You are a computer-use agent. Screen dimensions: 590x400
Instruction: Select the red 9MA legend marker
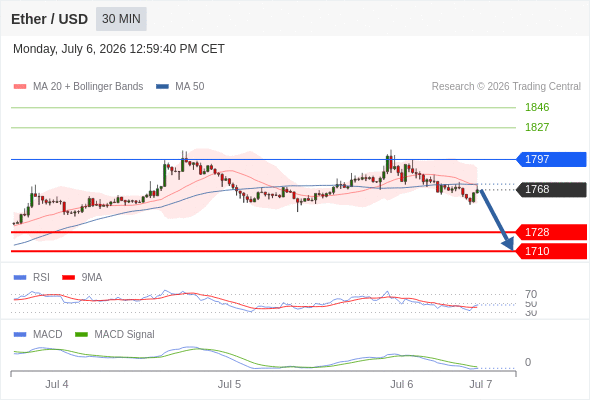tap(68, 278)
